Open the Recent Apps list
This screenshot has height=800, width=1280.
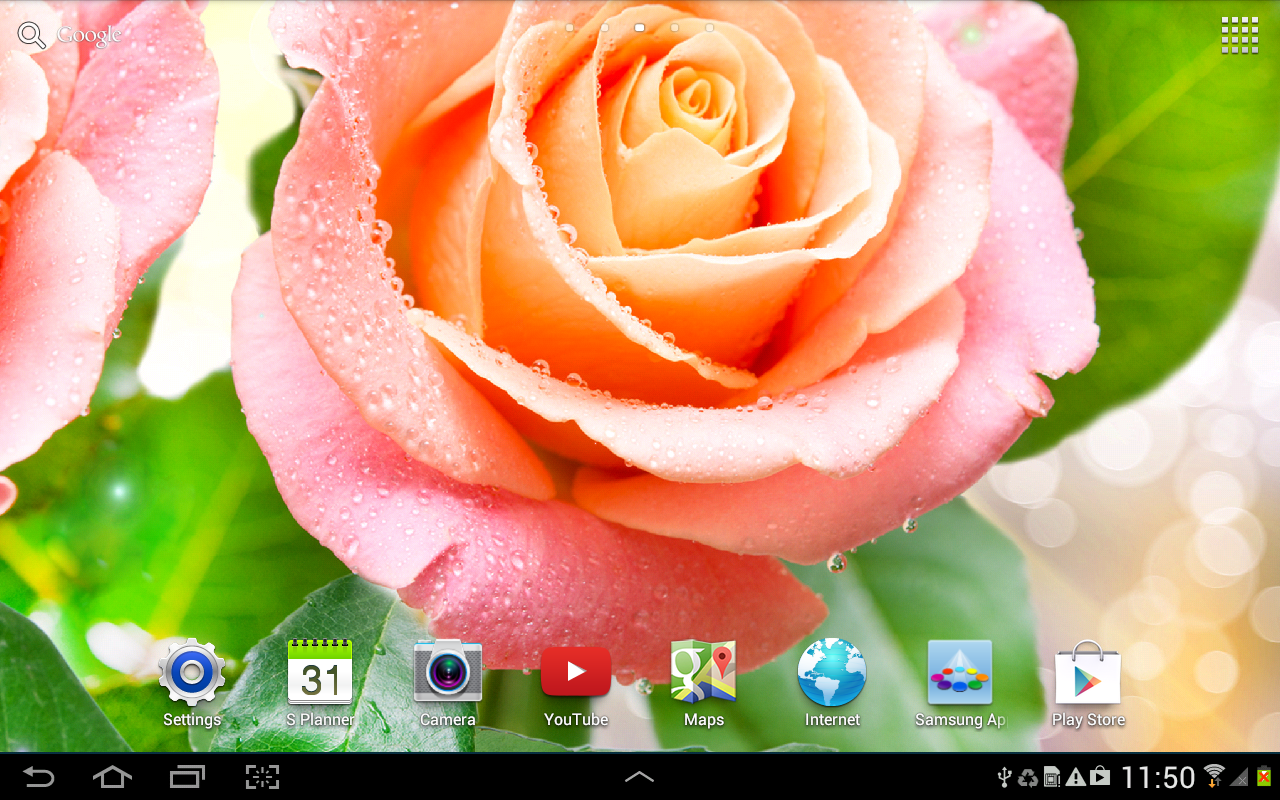187,777
